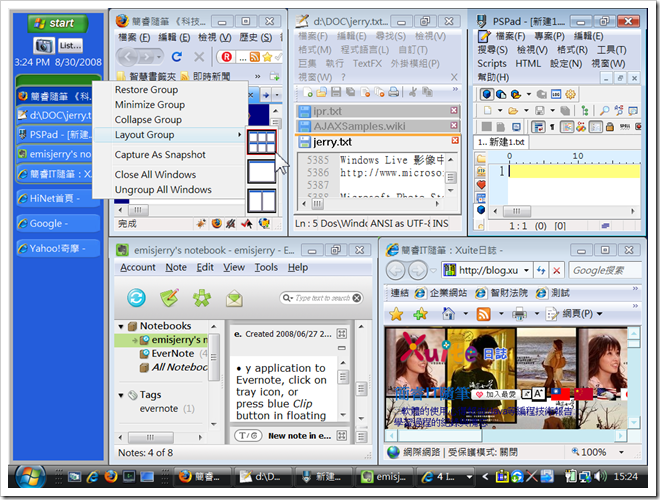Click the green start button
The width and height of the screenshot is (660, 500).
coord(58,23)
